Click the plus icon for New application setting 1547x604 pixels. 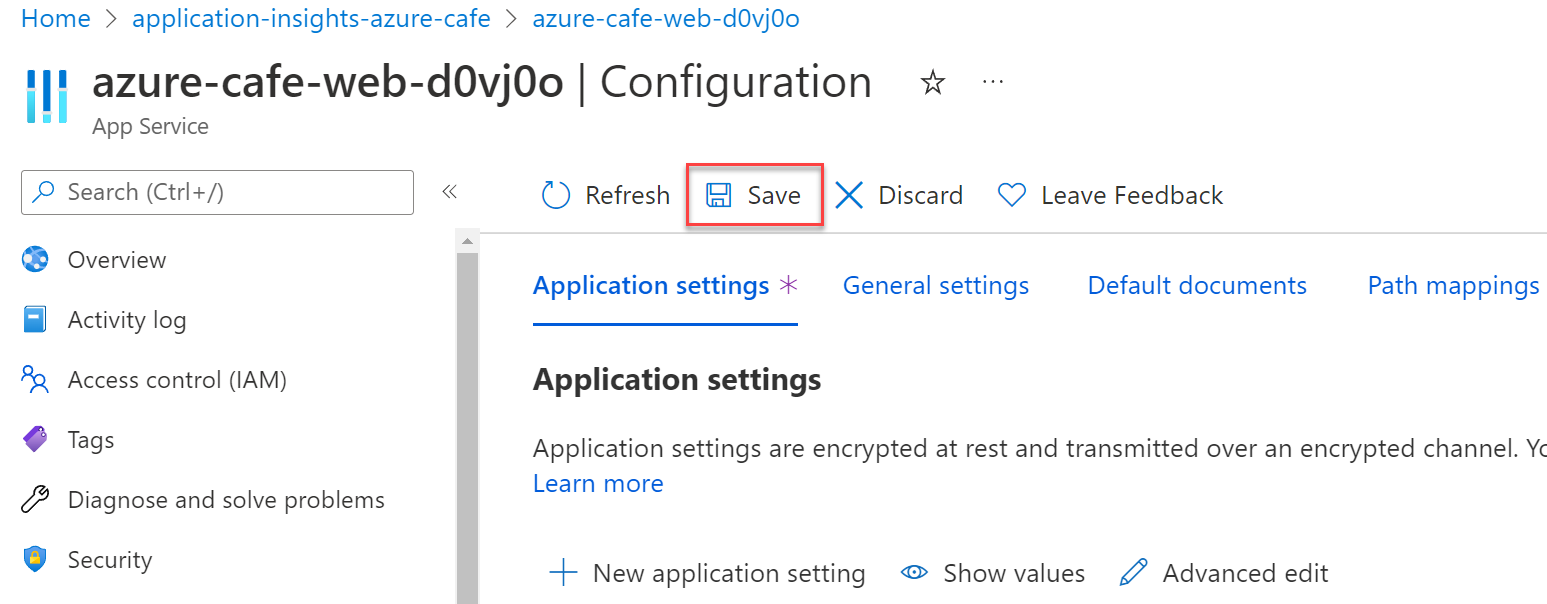coord(564,573)
